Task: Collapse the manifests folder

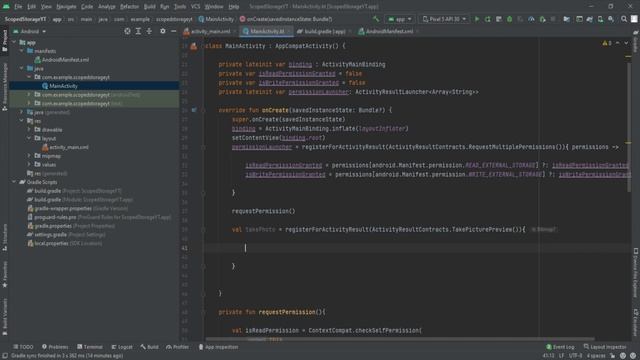Action: click(x=22, y=51)
